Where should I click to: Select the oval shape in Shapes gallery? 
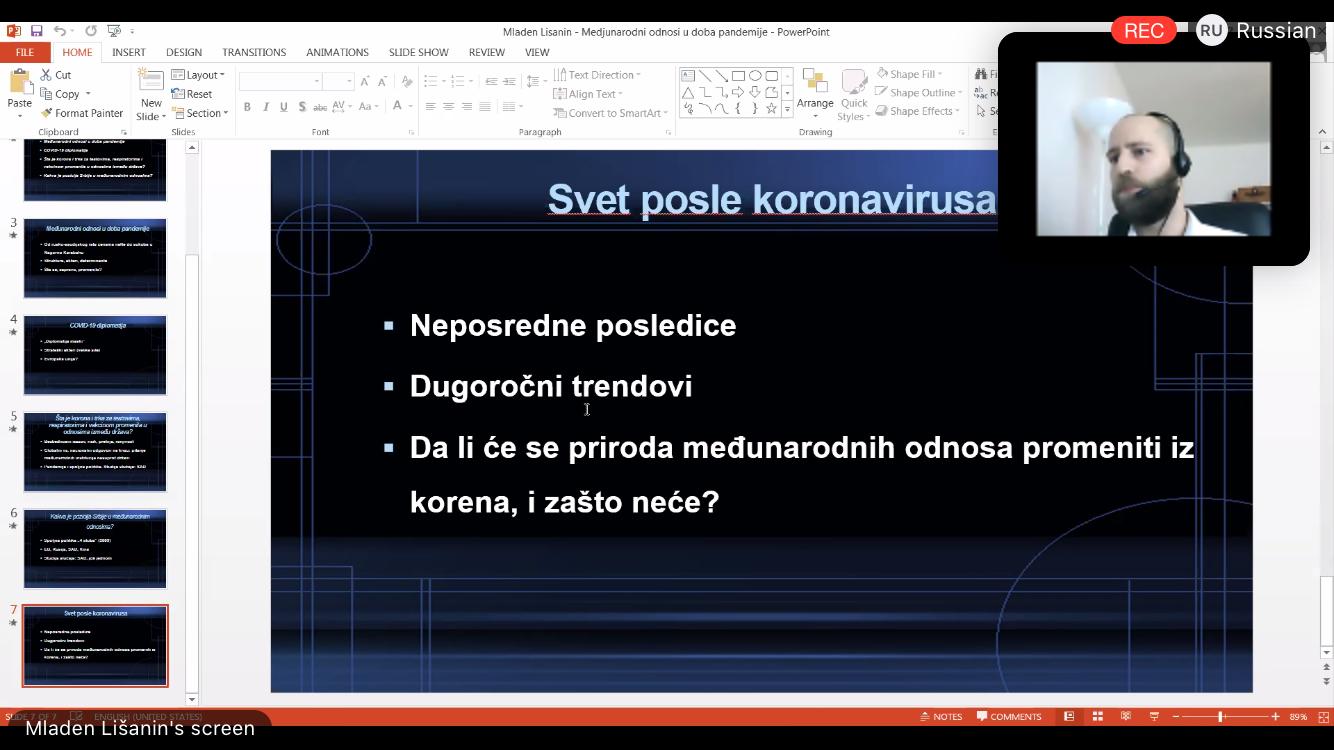pyautogui.click(x=755, y=75)
